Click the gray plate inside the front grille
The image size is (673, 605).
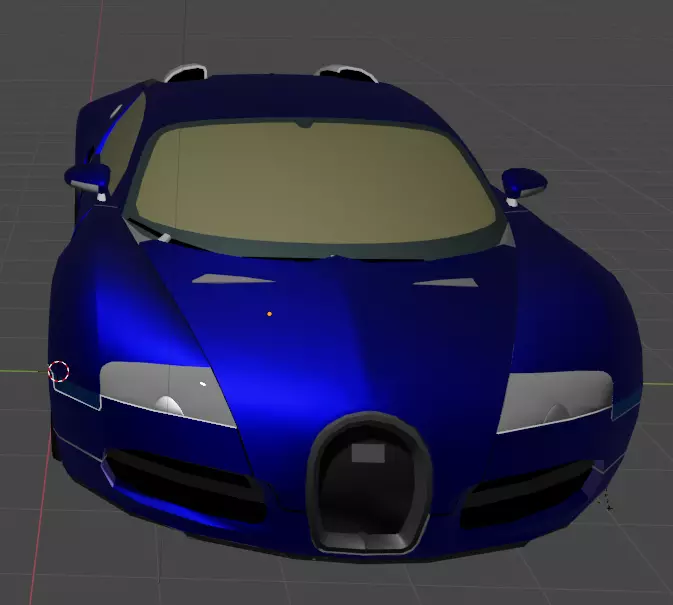[368, 453]
